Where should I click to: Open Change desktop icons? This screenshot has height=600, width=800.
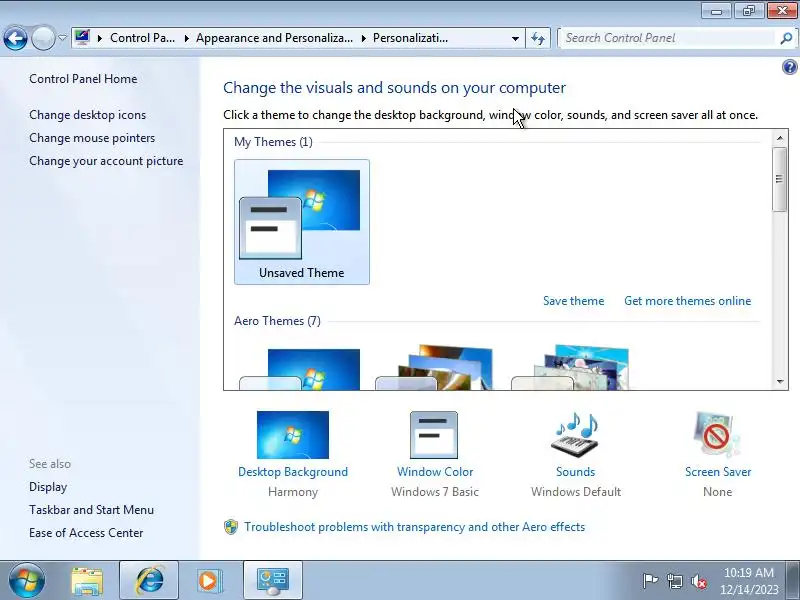pyautogui.click(x=87, y=115)
